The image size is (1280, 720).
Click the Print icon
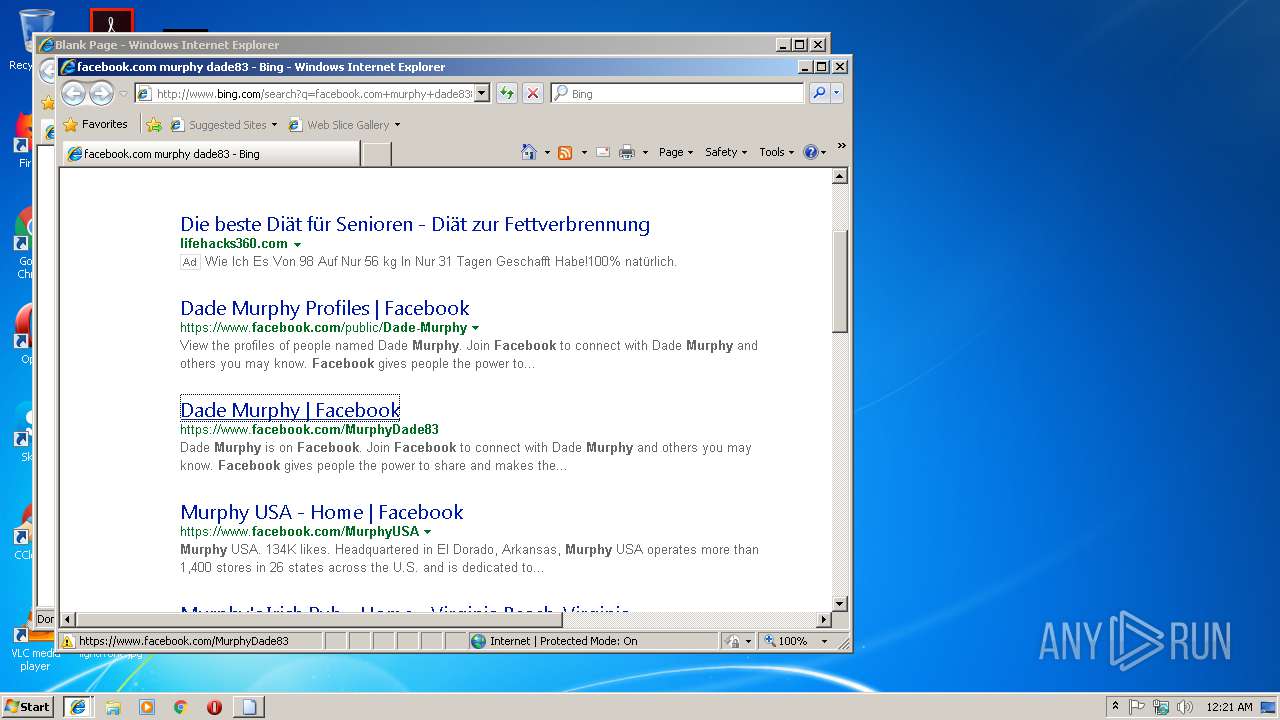click(627, 152)
